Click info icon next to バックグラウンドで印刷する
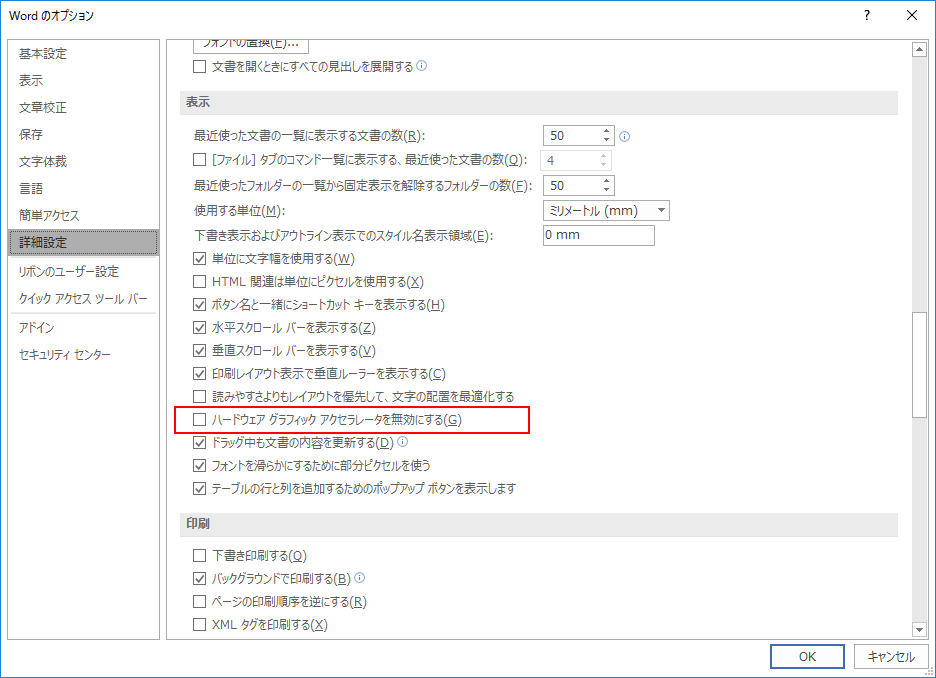This screenshot has width=936, height=678. point(359,578)
